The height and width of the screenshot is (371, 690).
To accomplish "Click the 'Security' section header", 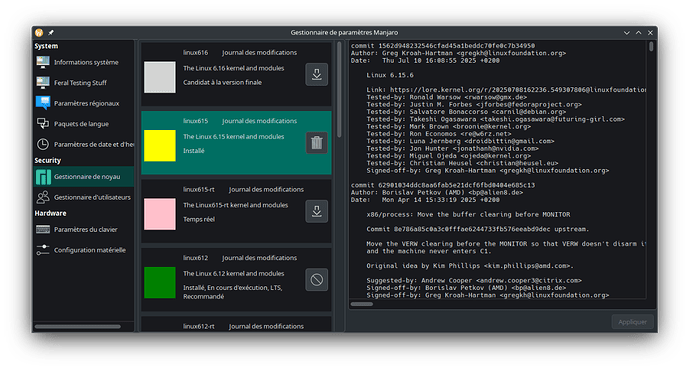I will [x=48, y=160].
